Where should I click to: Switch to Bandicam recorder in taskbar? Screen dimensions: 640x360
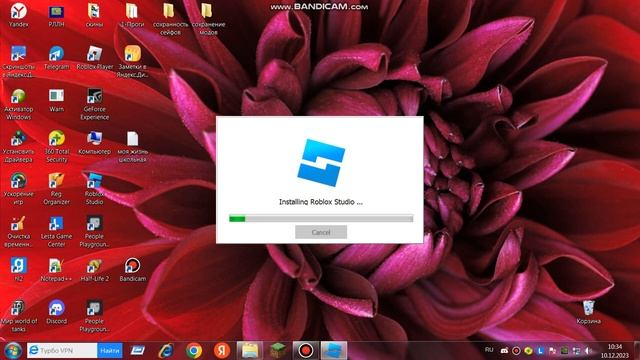click(x=305, y=351)
